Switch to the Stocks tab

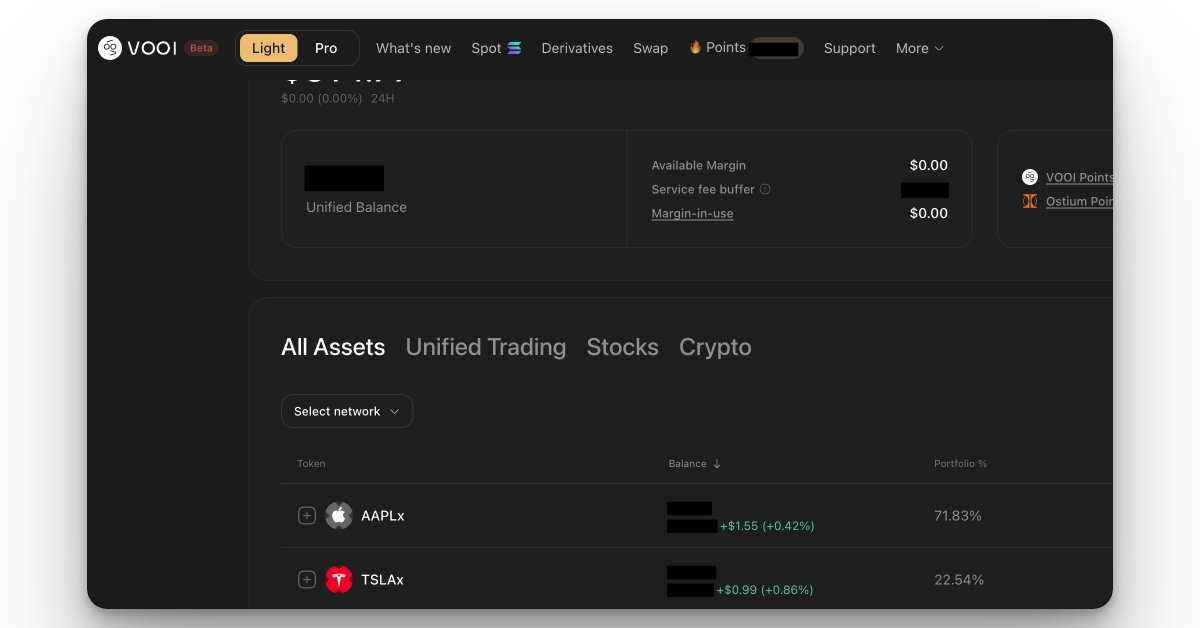(x=622, y=347)
